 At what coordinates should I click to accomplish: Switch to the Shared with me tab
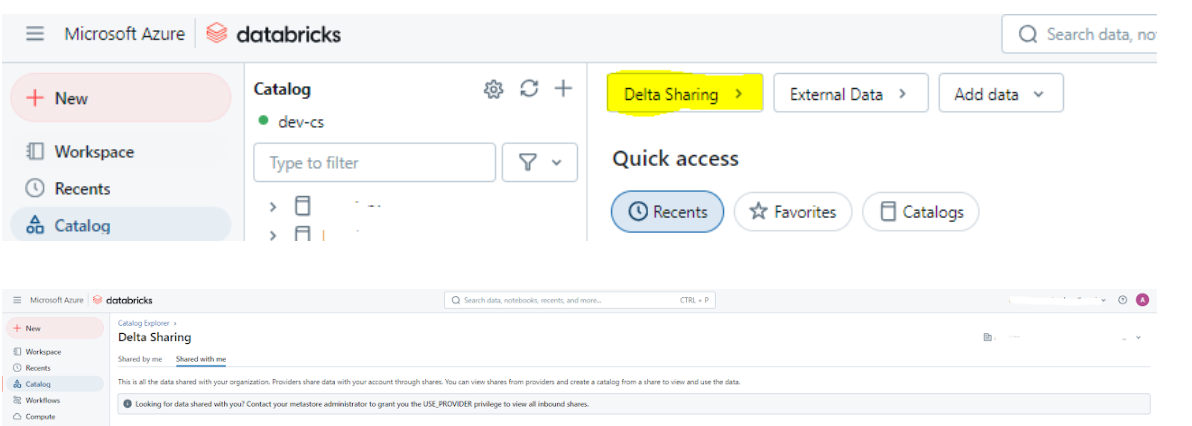click(x=201, y=359)
